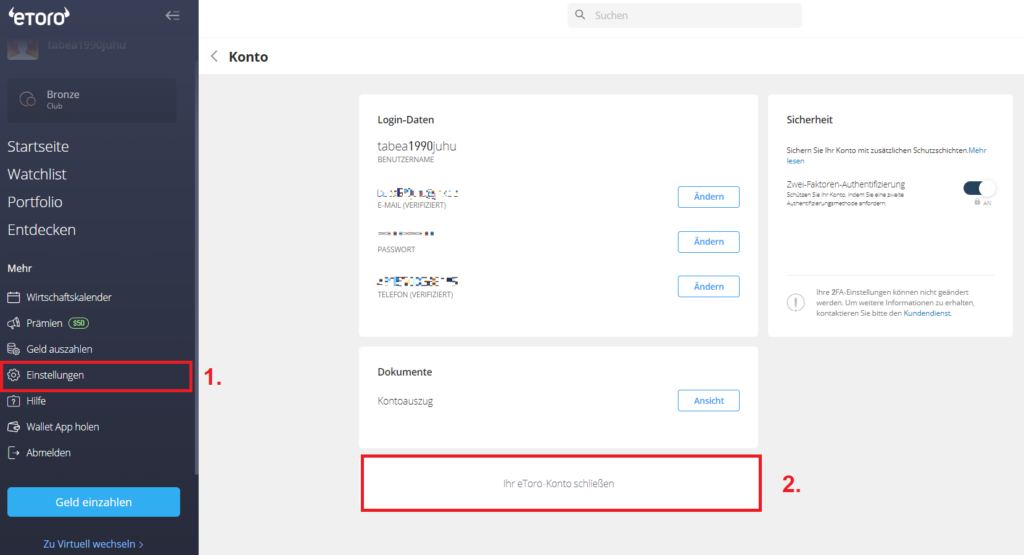Click Ändern for E-Mail

click(x=709, y=197)
